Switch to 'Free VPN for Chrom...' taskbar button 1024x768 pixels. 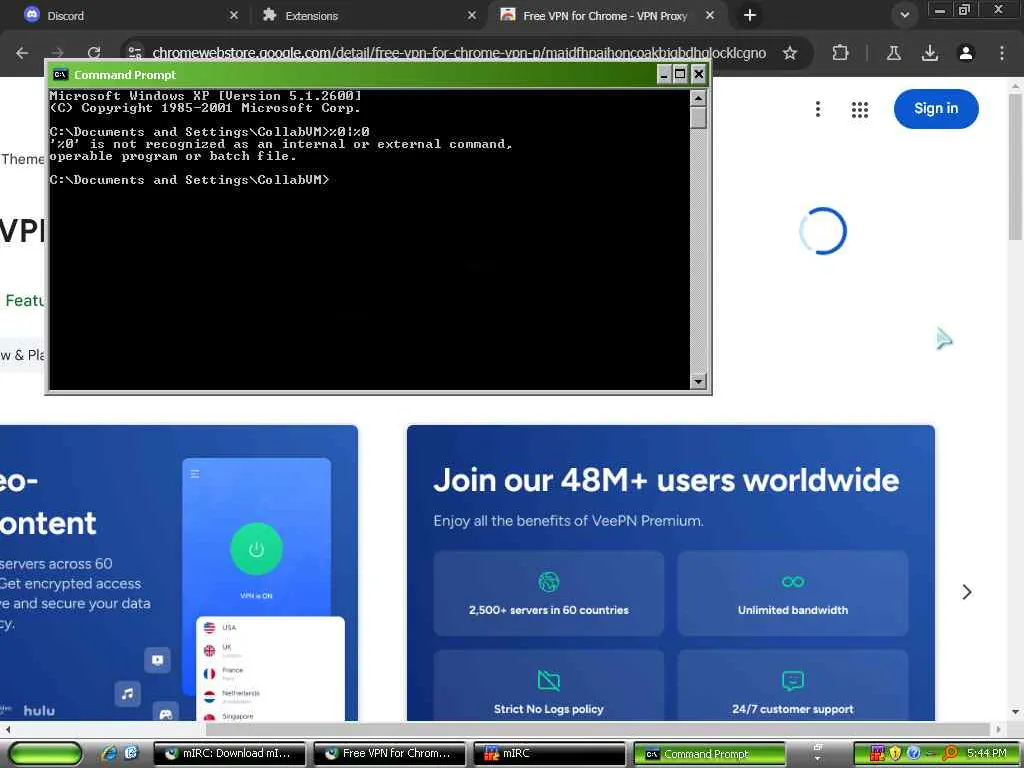point(390,754)
